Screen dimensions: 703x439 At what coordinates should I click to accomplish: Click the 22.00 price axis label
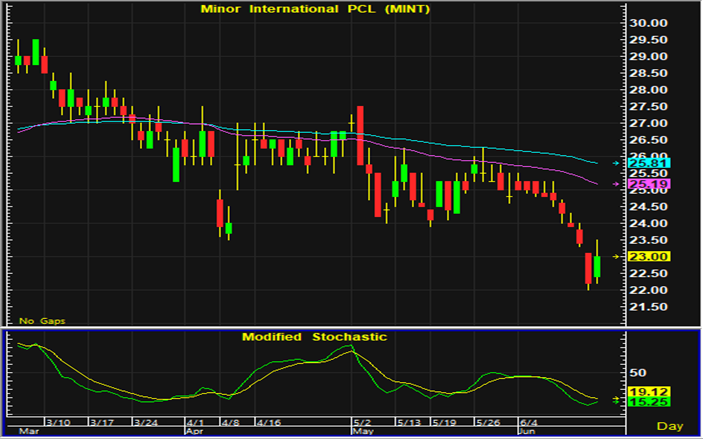point(648,290)
